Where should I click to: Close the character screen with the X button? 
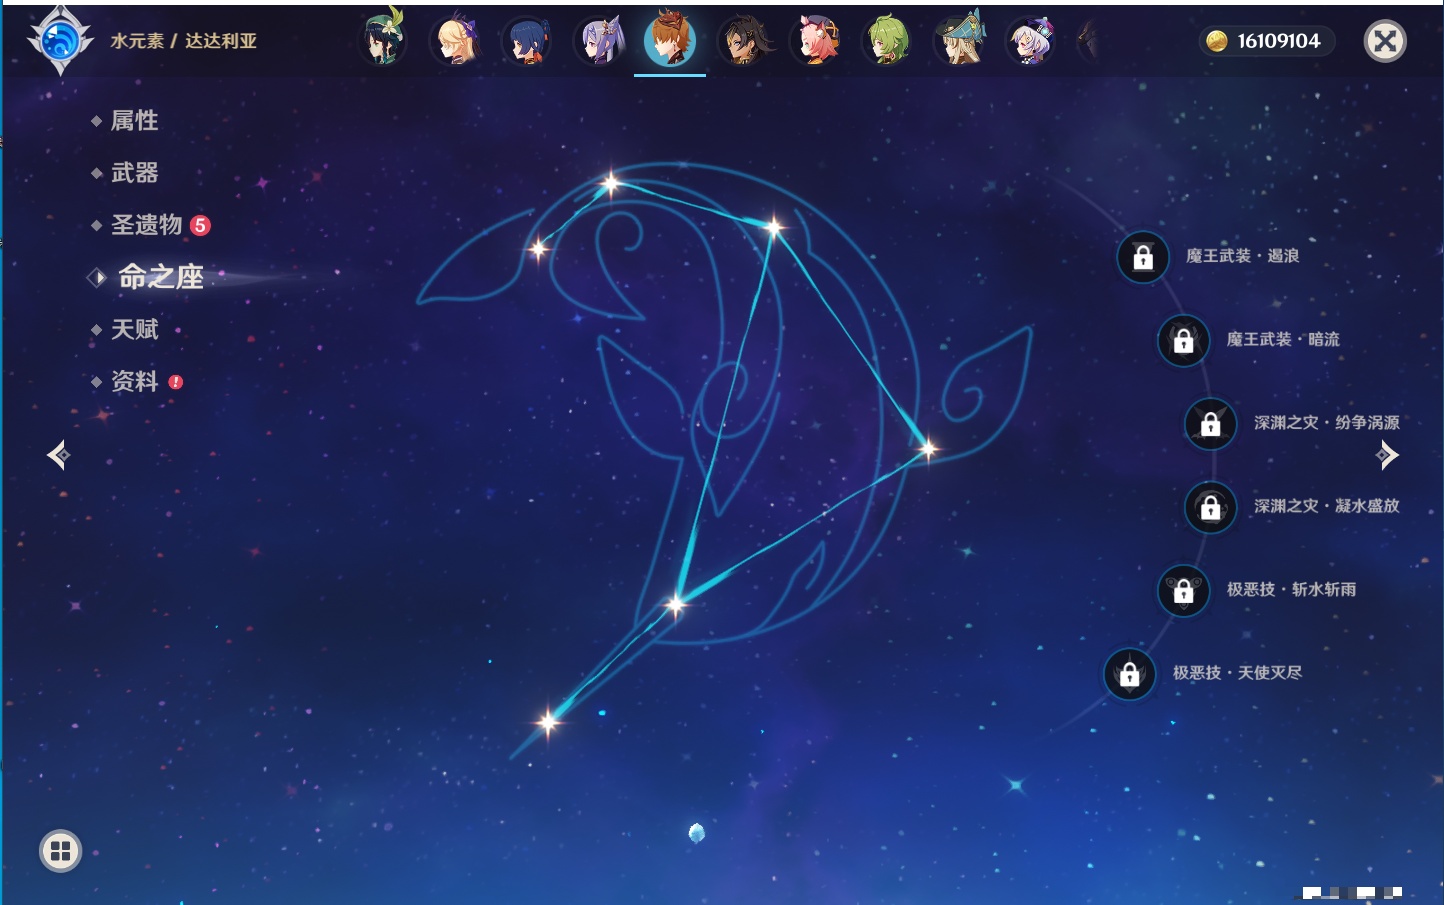point(1385,41)
